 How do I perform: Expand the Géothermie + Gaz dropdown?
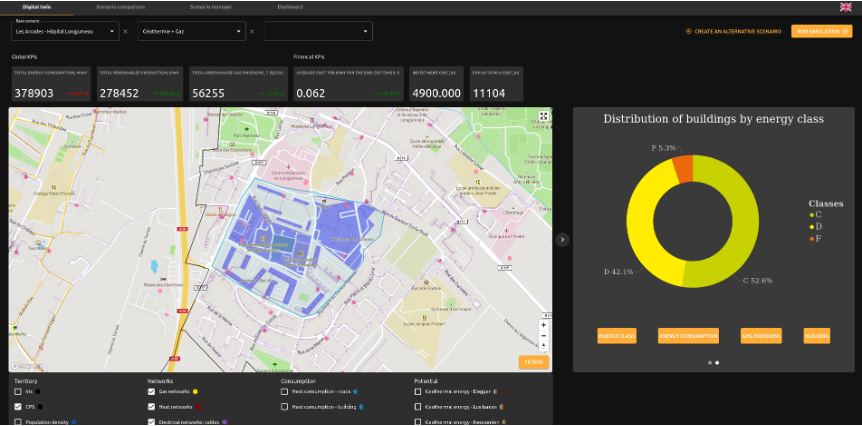point(192,32)
